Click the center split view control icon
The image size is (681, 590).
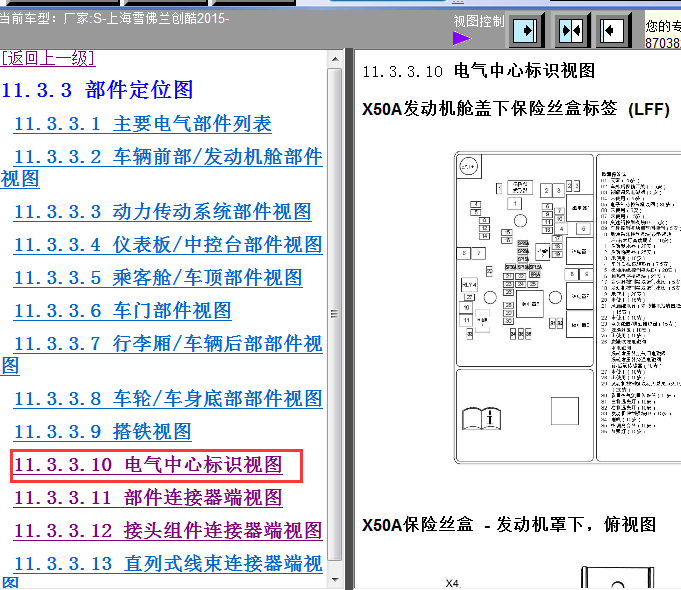tap(571, 30)
